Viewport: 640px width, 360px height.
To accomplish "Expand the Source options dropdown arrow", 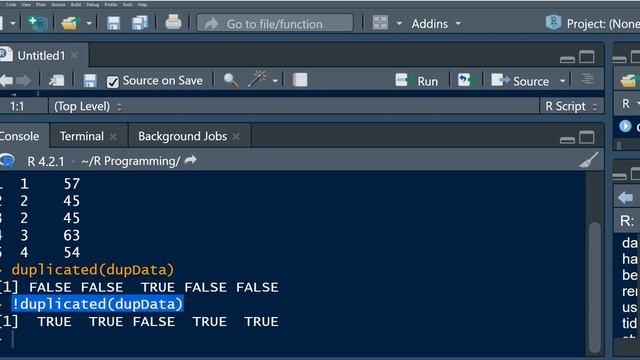I will (562, 81).
